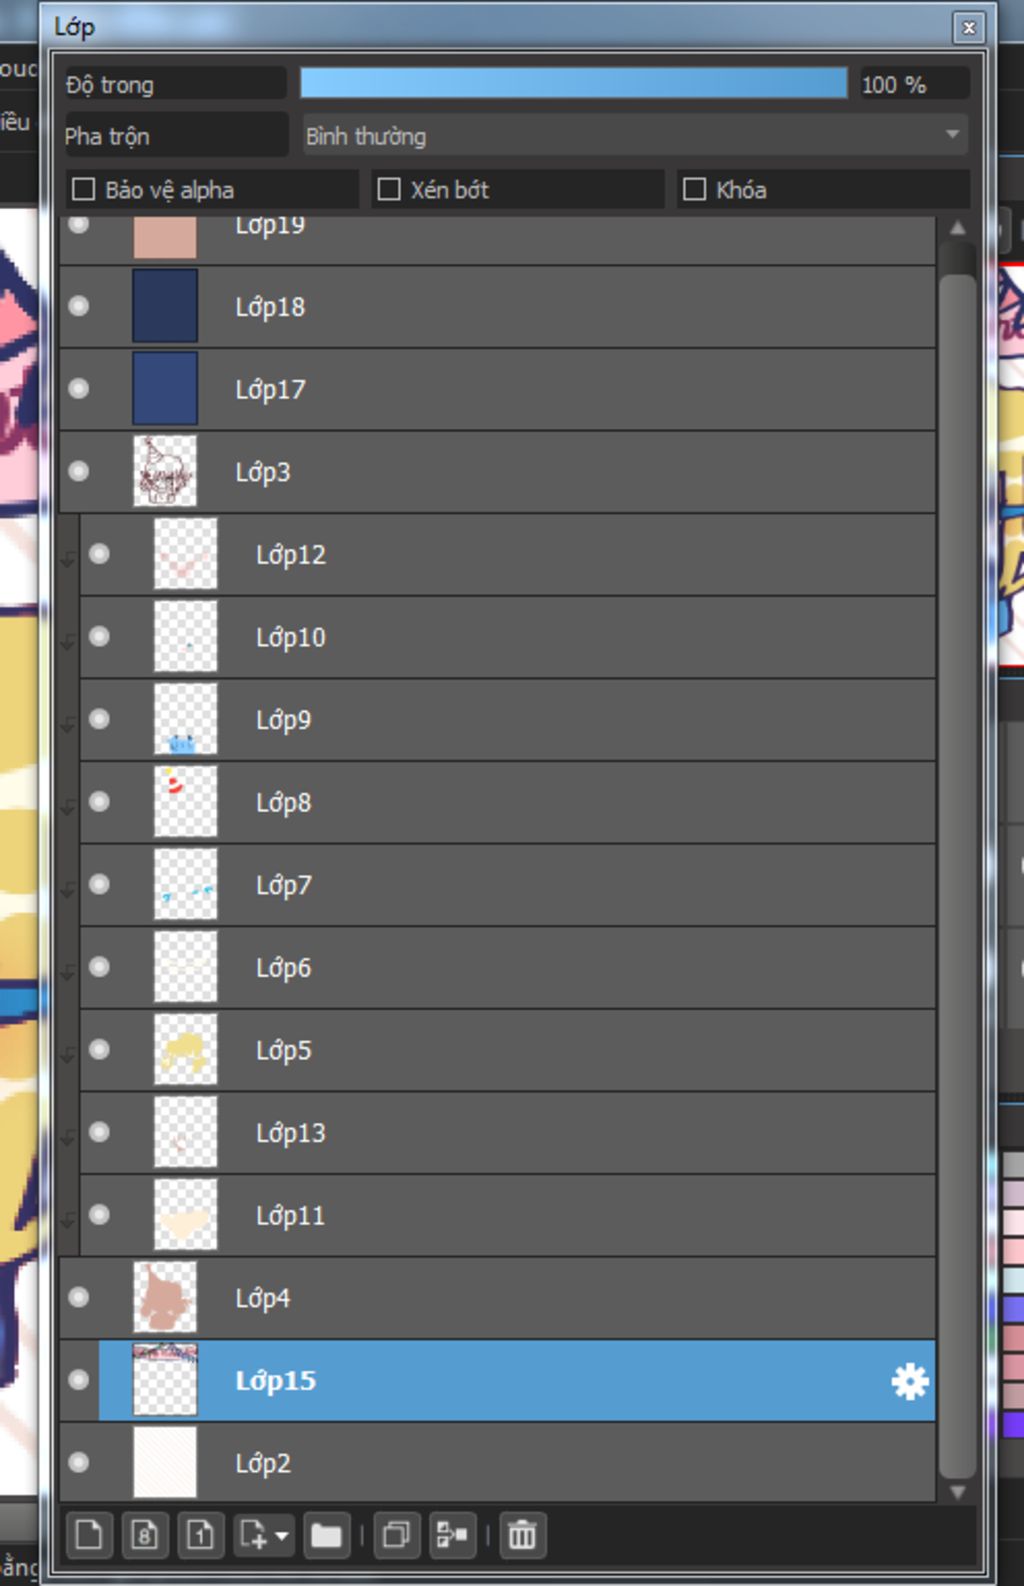The height and width of the screenshot is (1586, 1024).
Task: Click the Lớp9 layer thumbnail
Action: pyautogui.click(x=185, y=719)
